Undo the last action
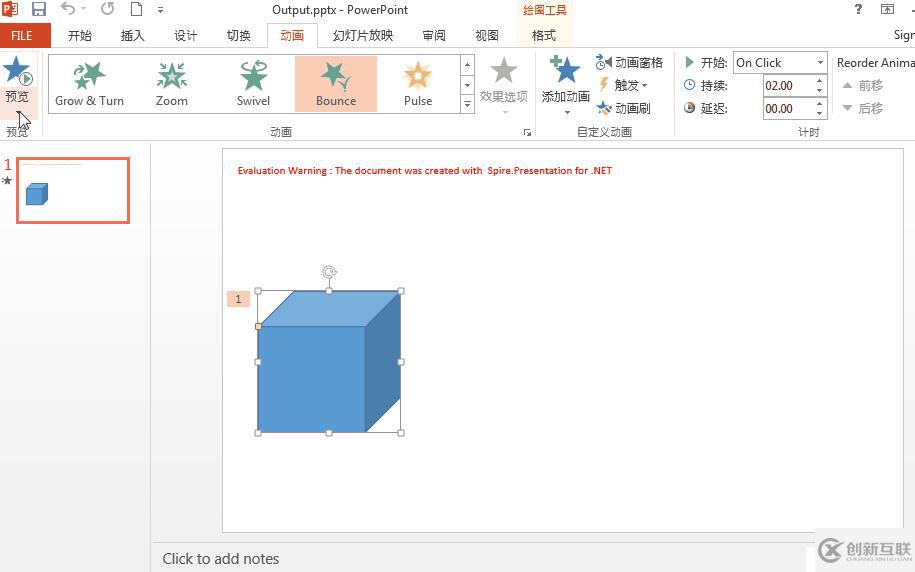The width and height of the screenshot is (915, 572). [68, 9]
